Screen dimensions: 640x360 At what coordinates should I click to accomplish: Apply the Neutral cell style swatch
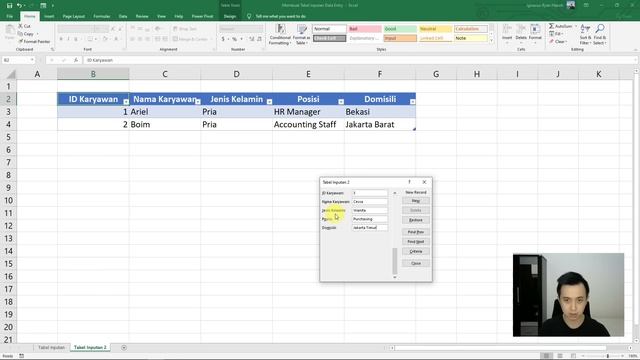(x=436, y=29)
